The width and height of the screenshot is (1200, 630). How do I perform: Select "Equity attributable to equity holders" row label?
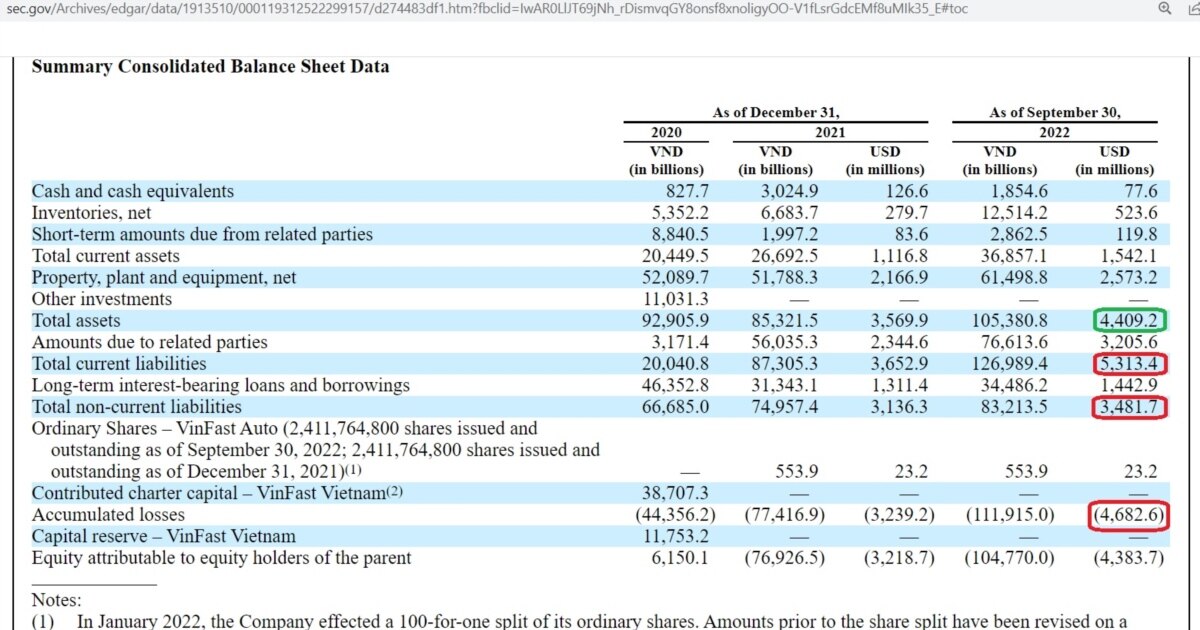click(x=222, y=558)
